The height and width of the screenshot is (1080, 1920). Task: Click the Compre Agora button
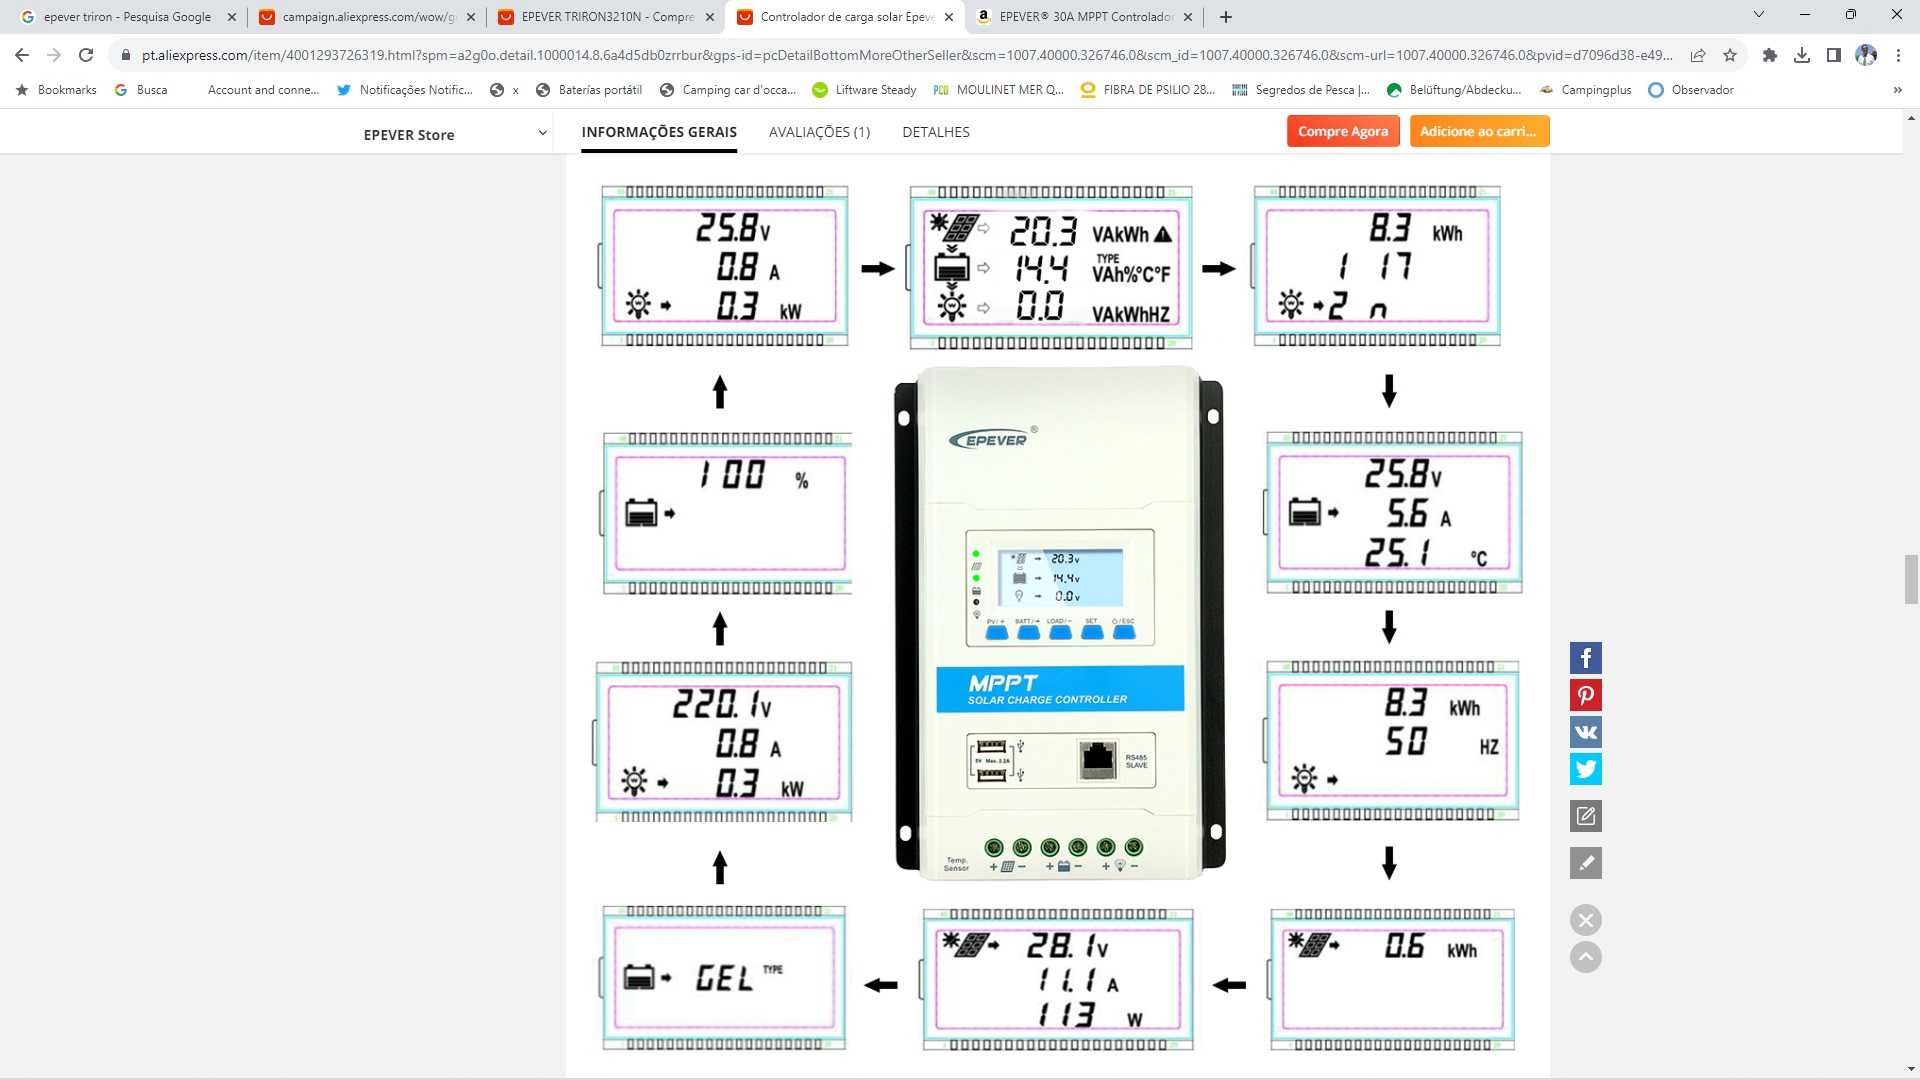tap(1342, 131)
